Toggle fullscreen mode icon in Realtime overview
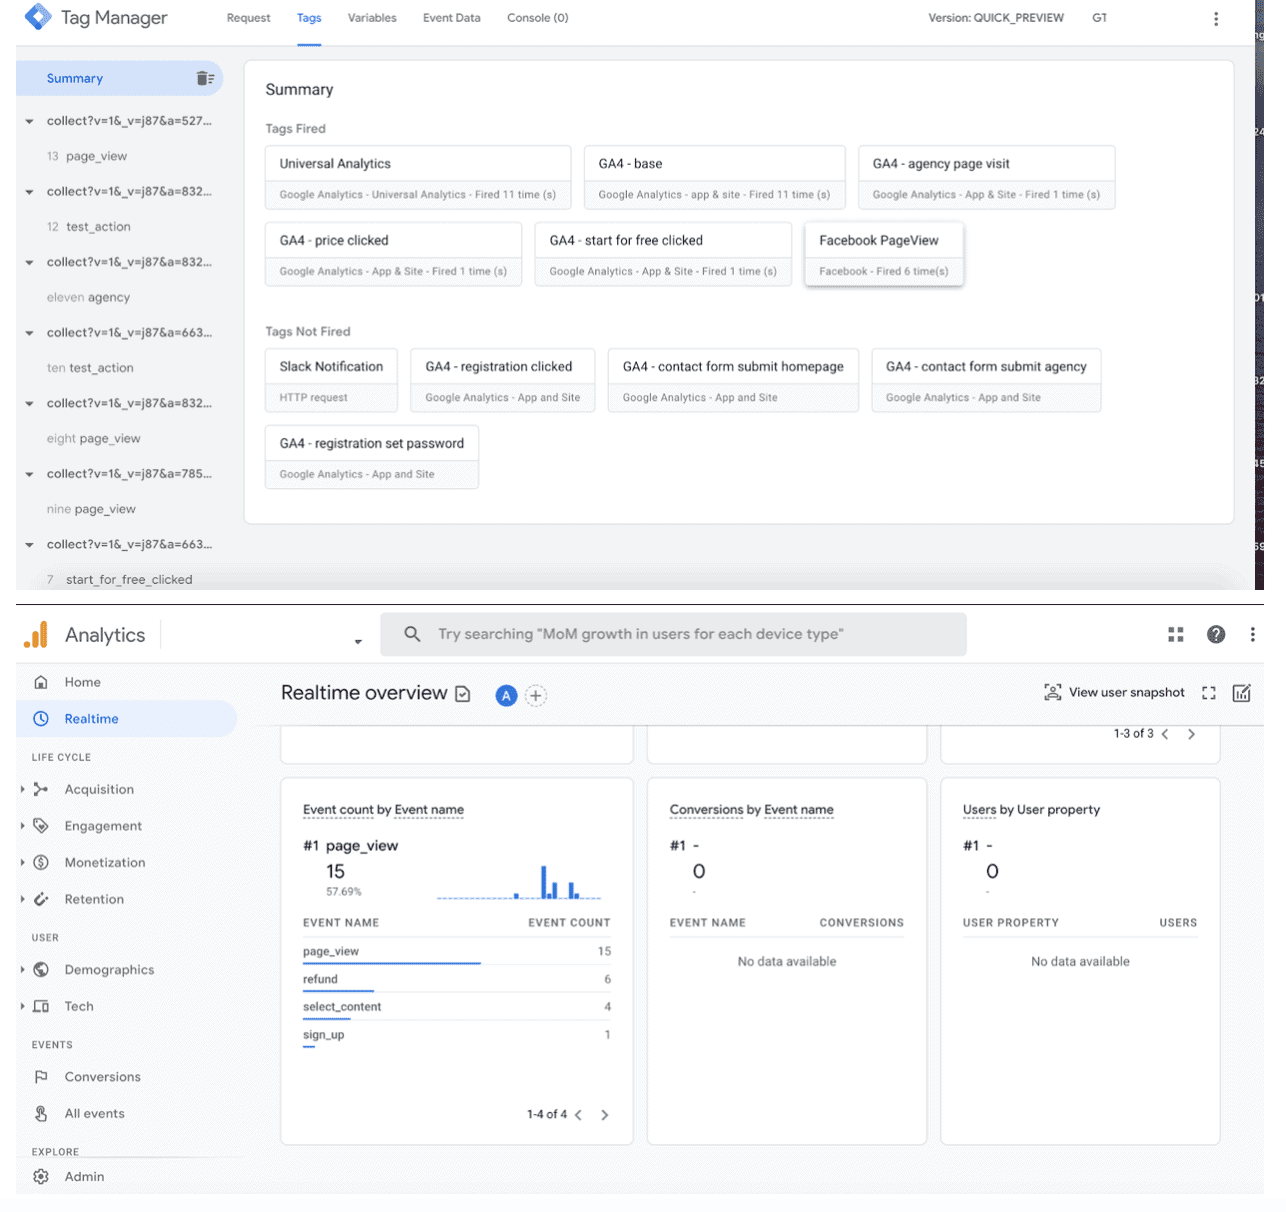Image resolution: width=1286 pixels, height=1212 pixels. point(1209,693)
